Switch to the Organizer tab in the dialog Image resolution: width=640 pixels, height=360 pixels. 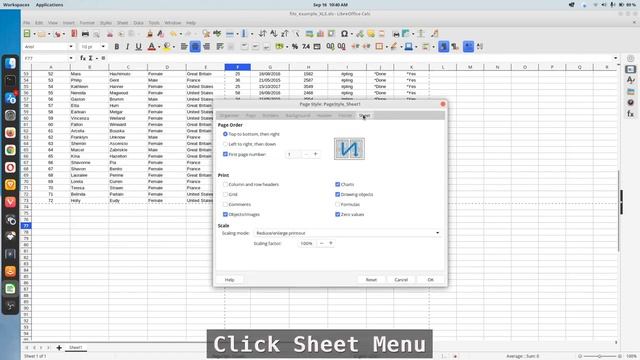[x=229, y=116]
